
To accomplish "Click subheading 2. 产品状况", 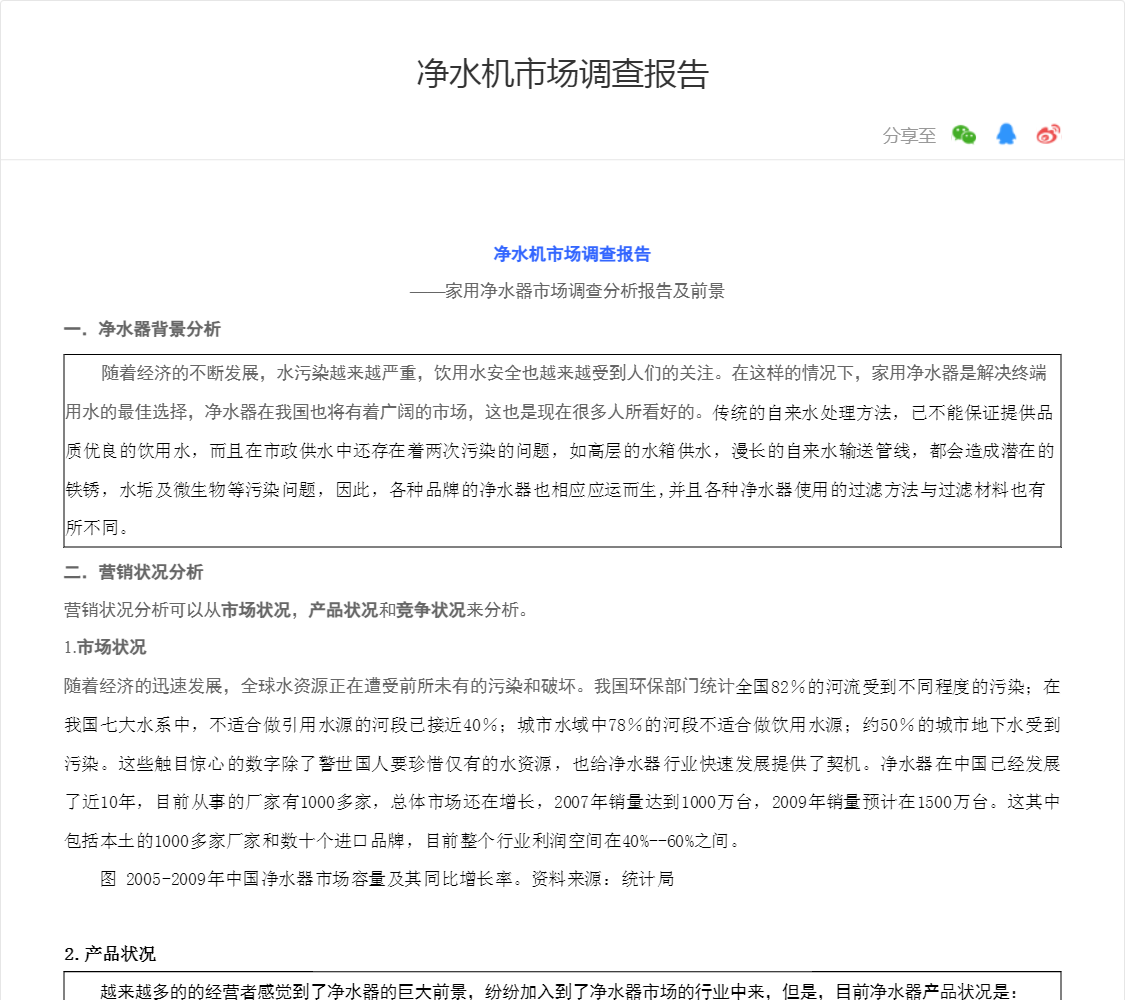I will (x=110, y=954).
